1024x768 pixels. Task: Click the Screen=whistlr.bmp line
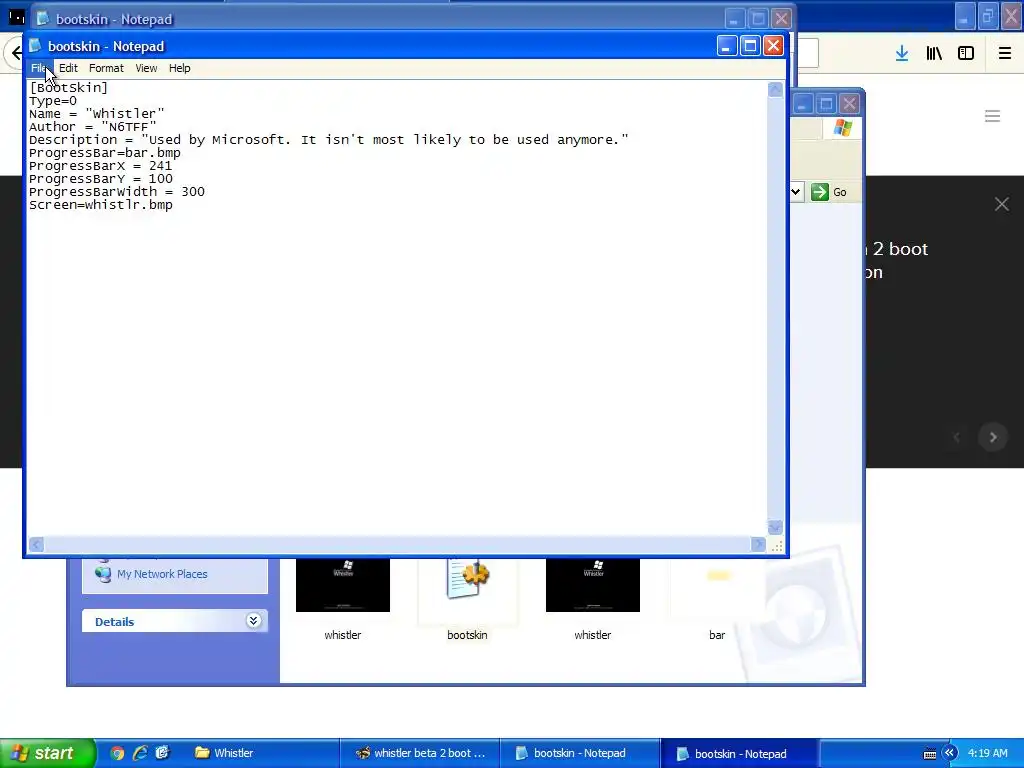coord(101,205)
